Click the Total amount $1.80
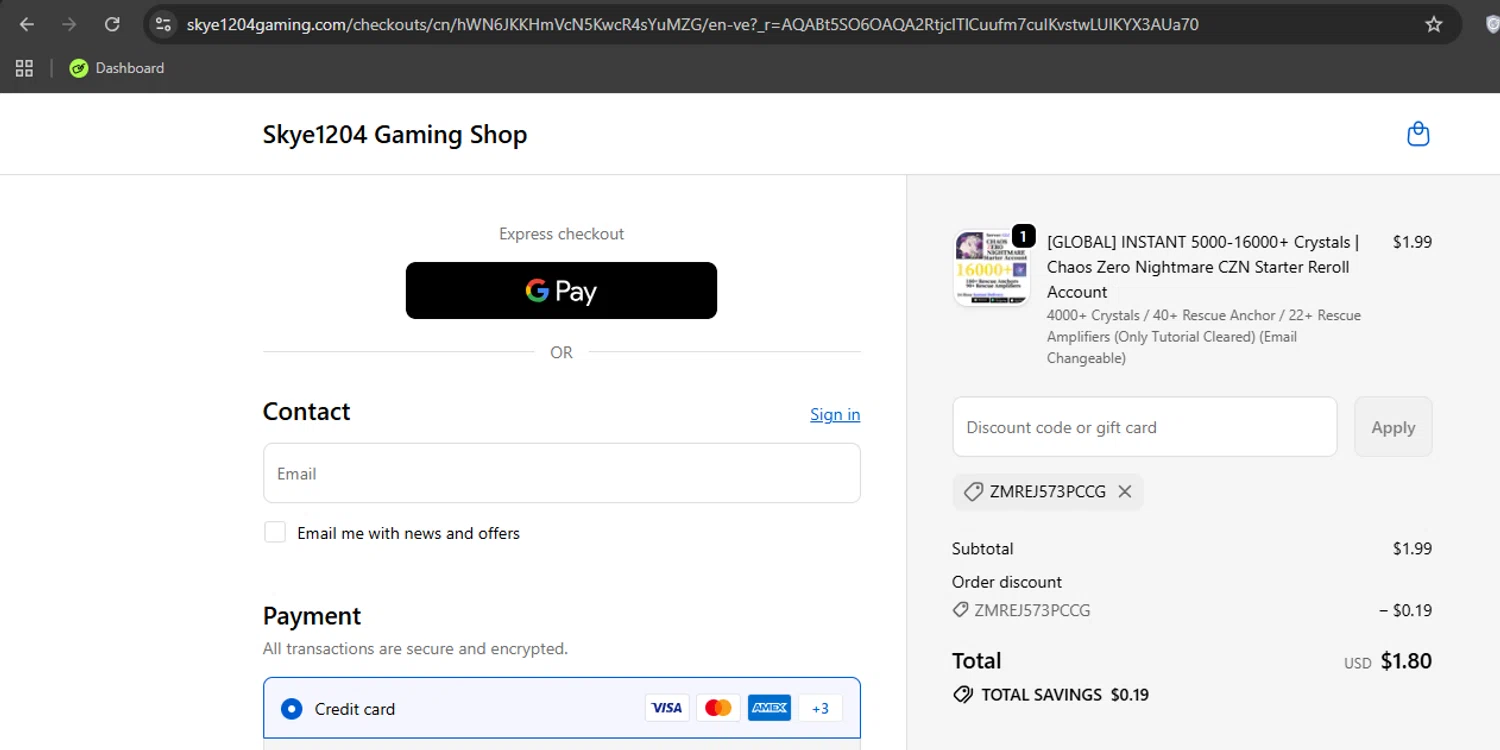Screen dimensions: 1500x750 pos(1406,661)
